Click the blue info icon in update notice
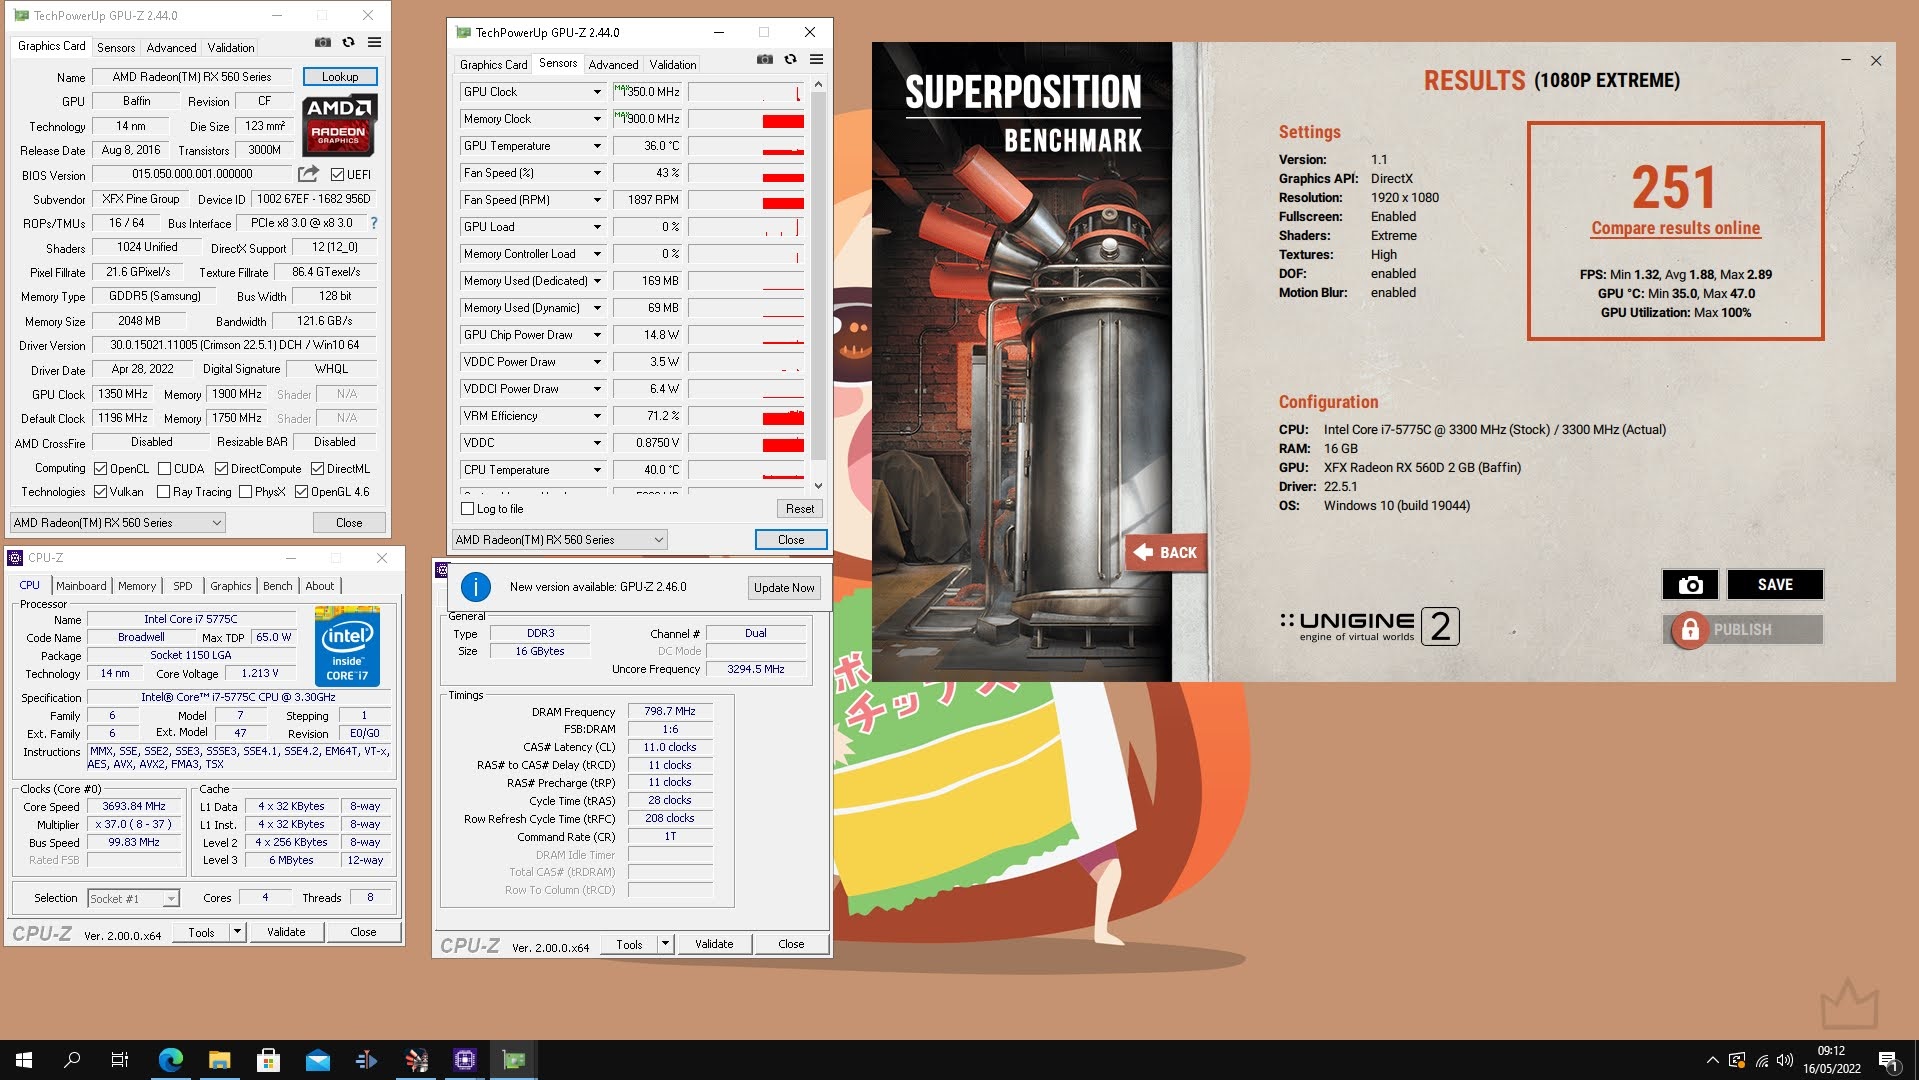1919x1080 pixels. (476, 587)
